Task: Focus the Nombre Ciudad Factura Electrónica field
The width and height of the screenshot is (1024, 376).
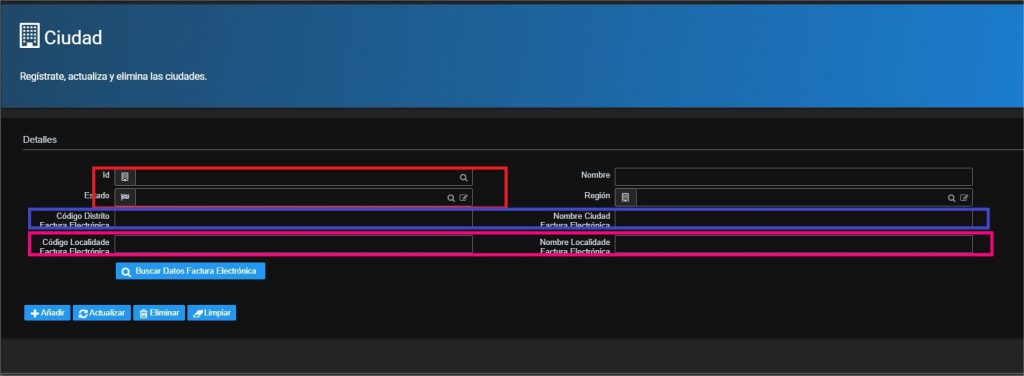Action: pos(793,218)
